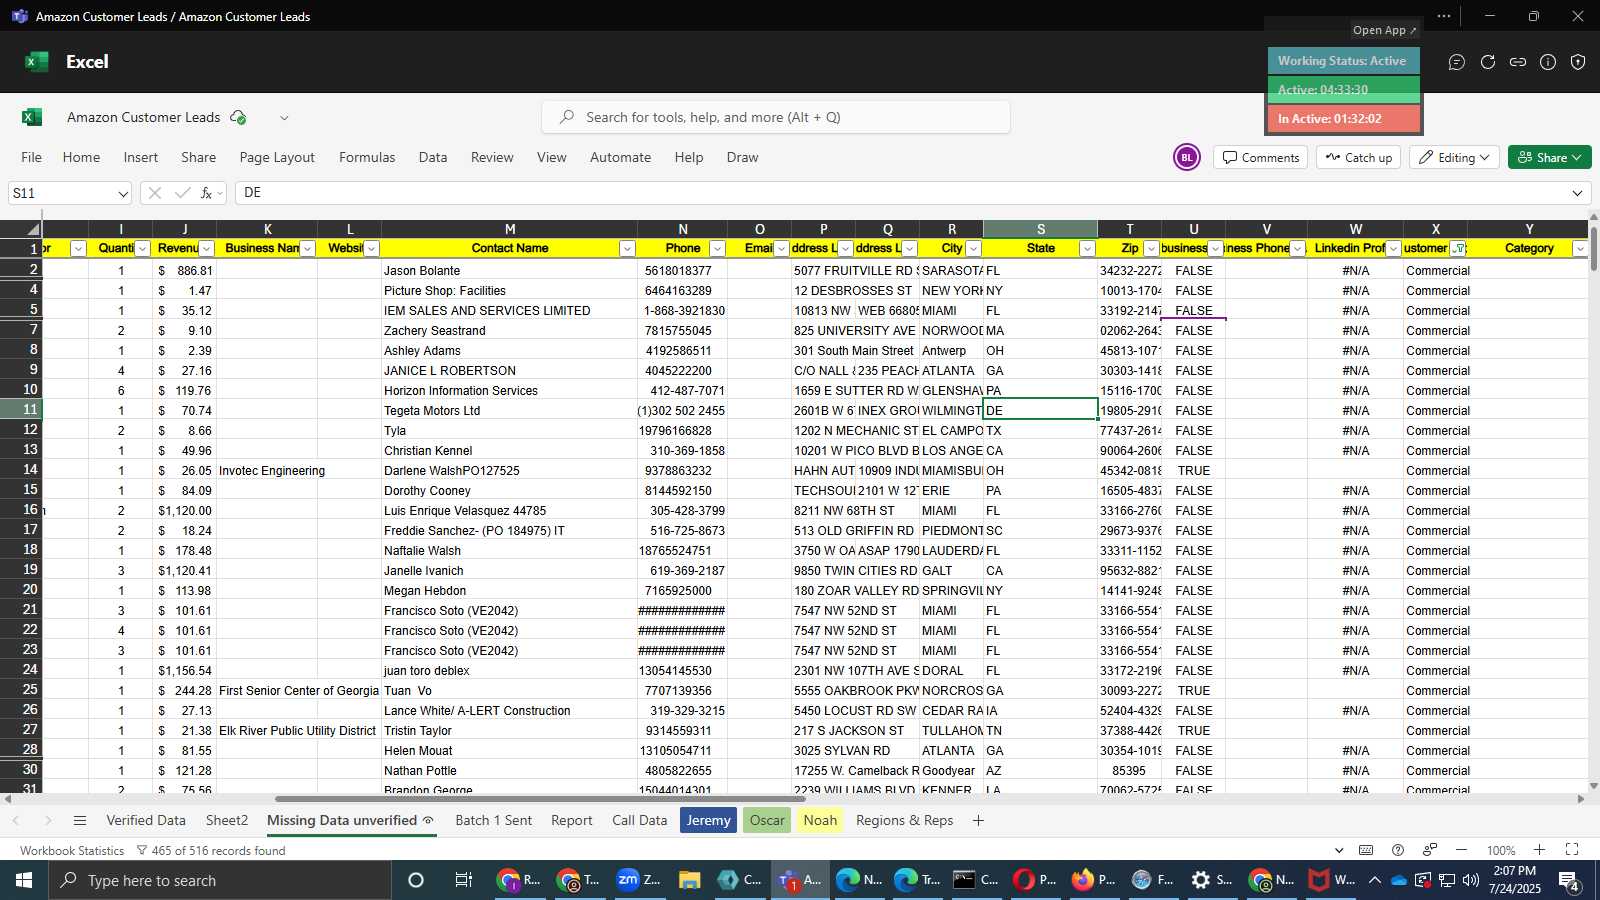Zoom in with the plus icon
The width and height of the screenshot is (1600, 900).
click(x=1540, y=850)
